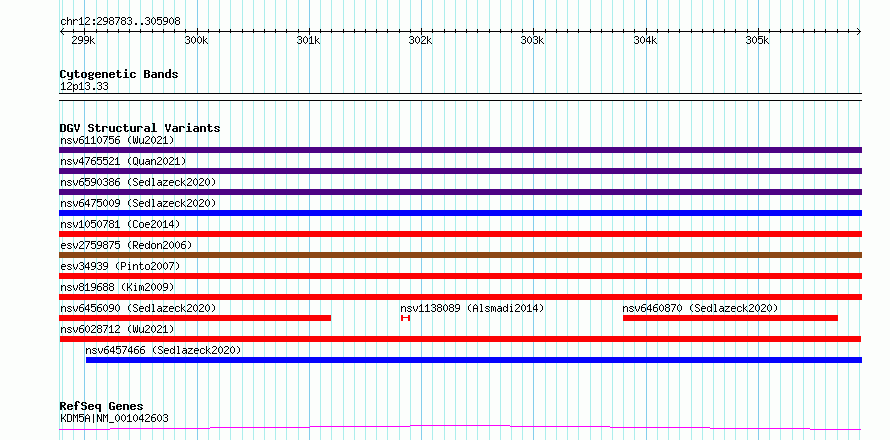Select the nsv6457466 (Sedlazeck2020) blue bar
The width and height of the screenshot is (890, 440).
[474, 360]
